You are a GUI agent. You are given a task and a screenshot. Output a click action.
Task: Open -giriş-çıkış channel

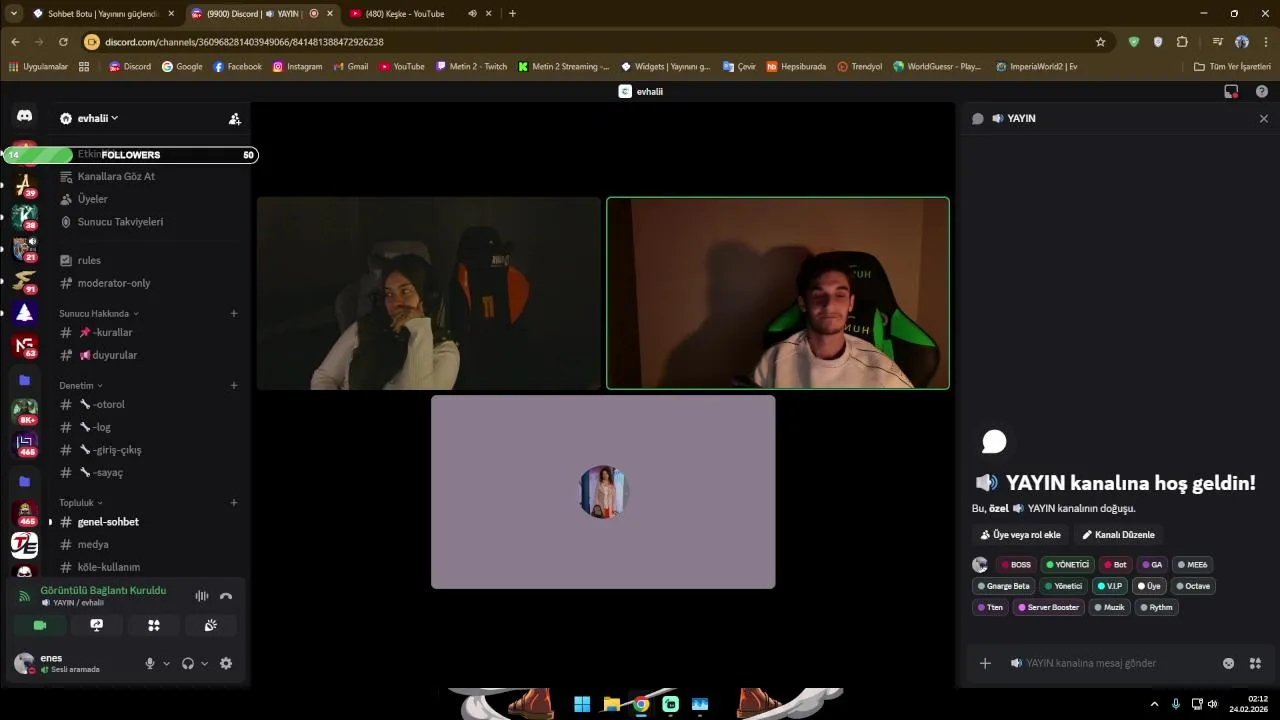click(110, 450)
